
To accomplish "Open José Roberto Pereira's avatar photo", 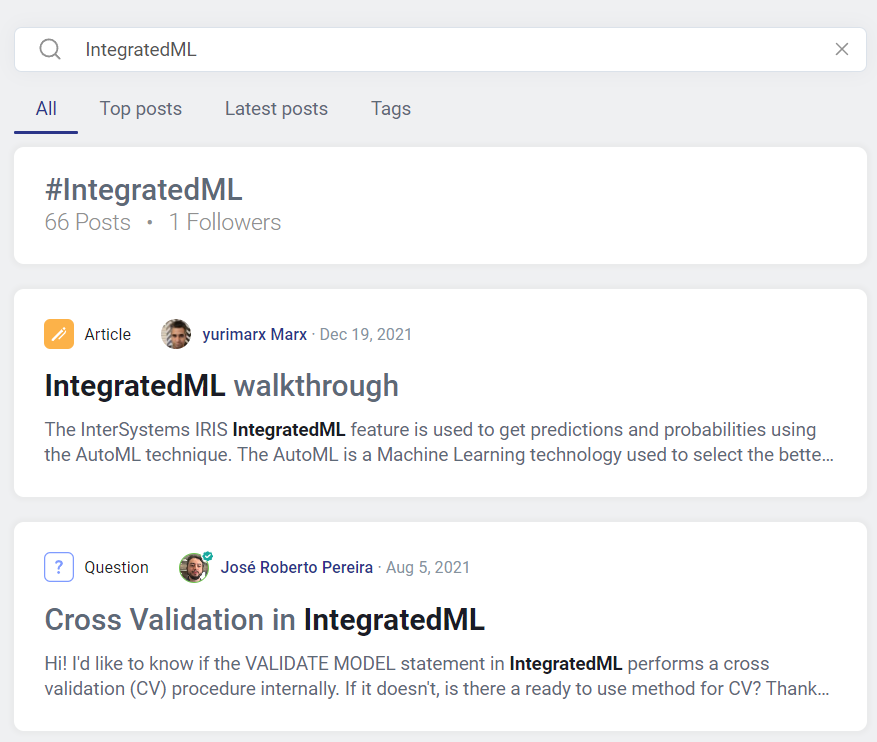I will 194,568.
